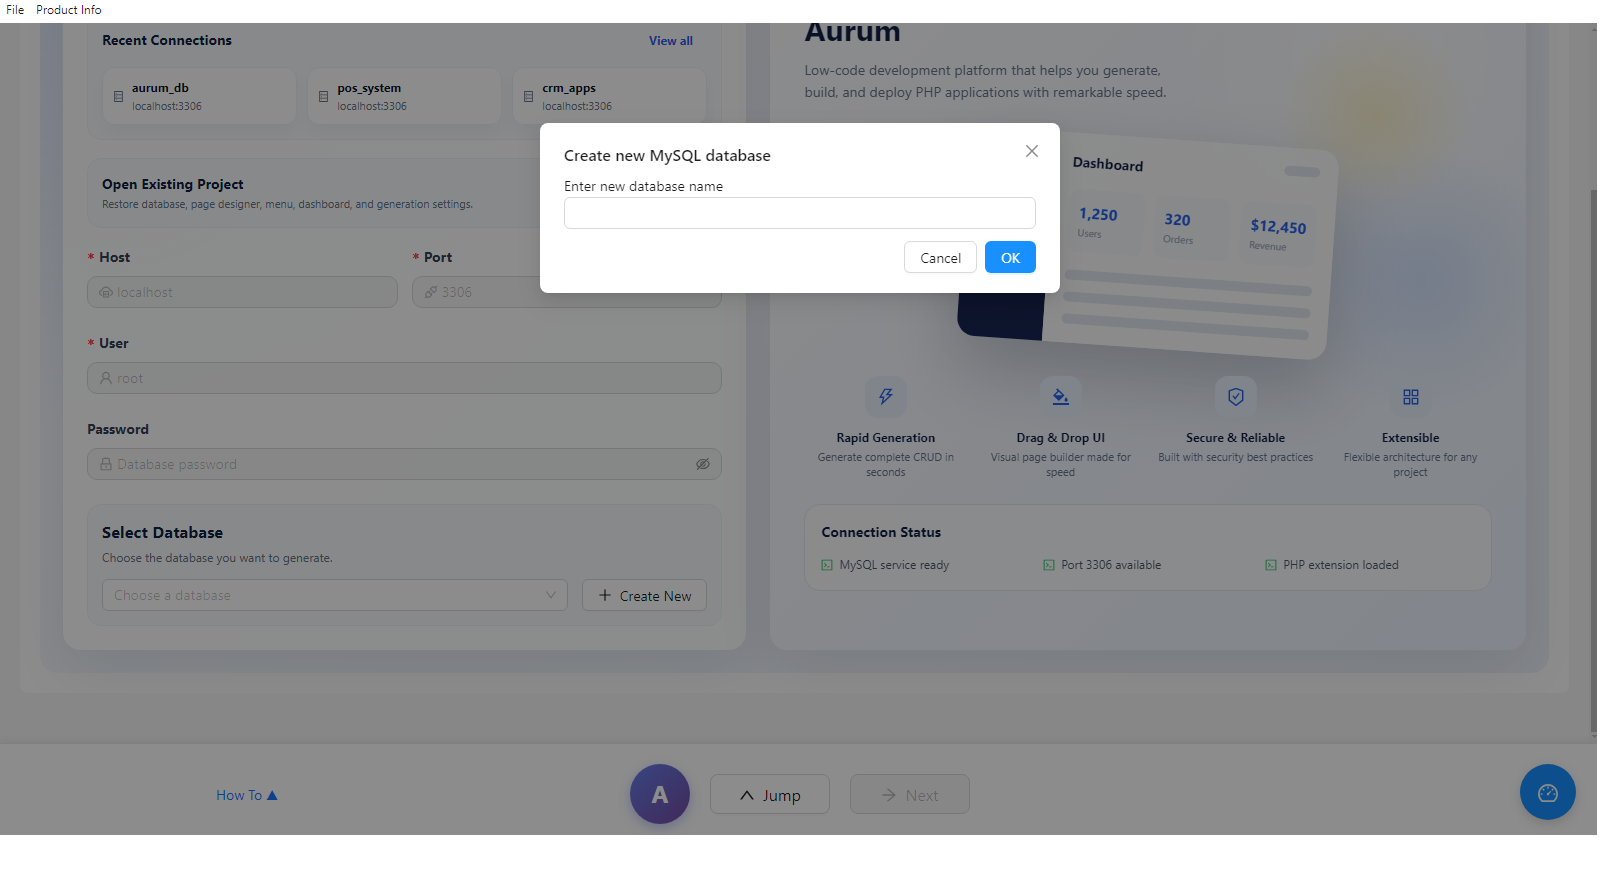The image size is (1600, 872).
Task: Select the aurum_db recent connection
Action: tap(200, 96)
